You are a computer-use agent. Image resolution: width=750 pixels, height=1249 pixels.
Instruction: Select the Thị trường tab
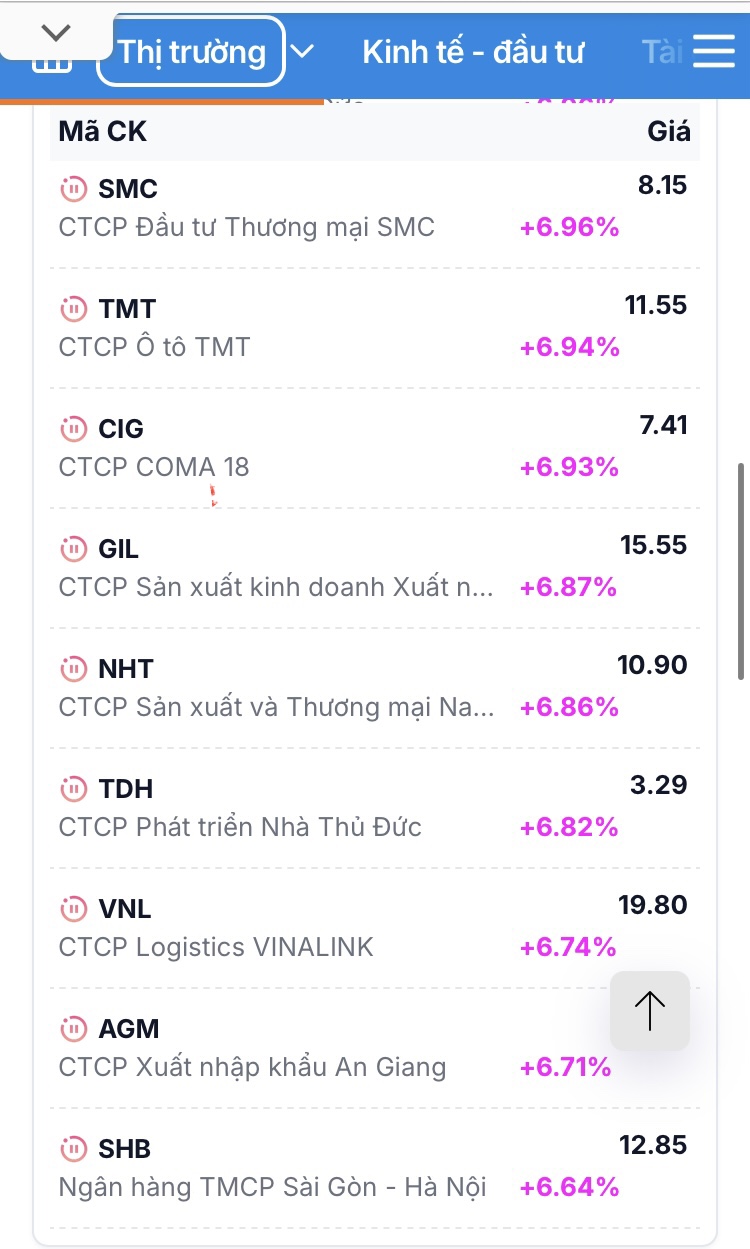pos(191,52)
